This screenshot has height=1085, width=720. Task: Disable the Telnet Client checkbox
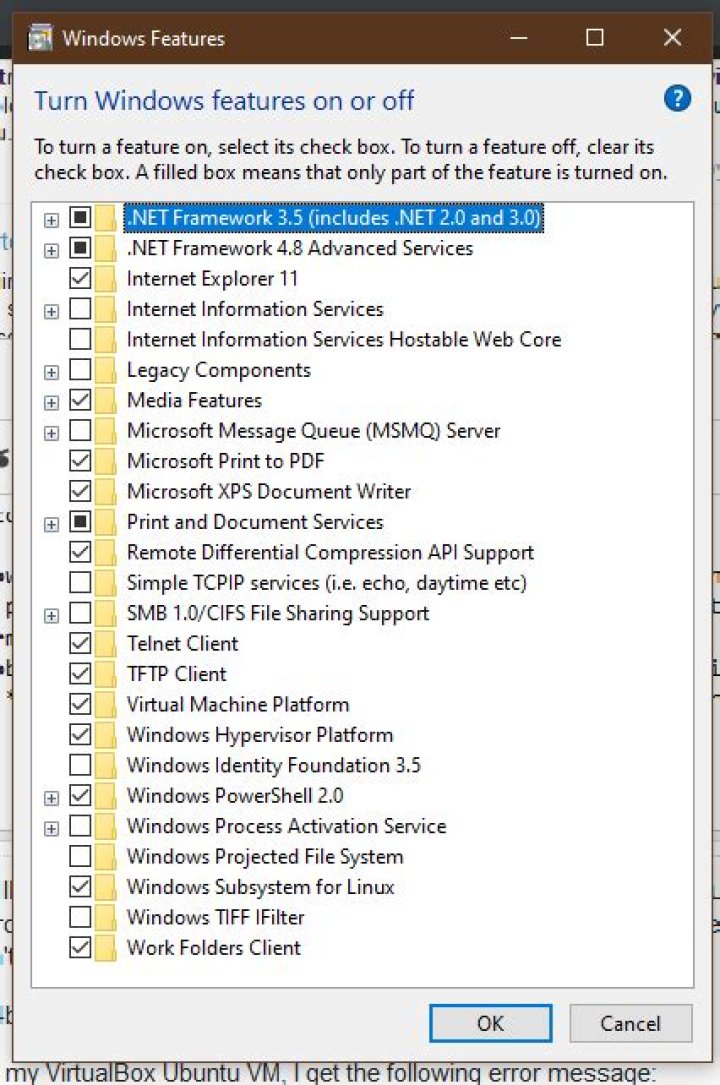(80, 644)
